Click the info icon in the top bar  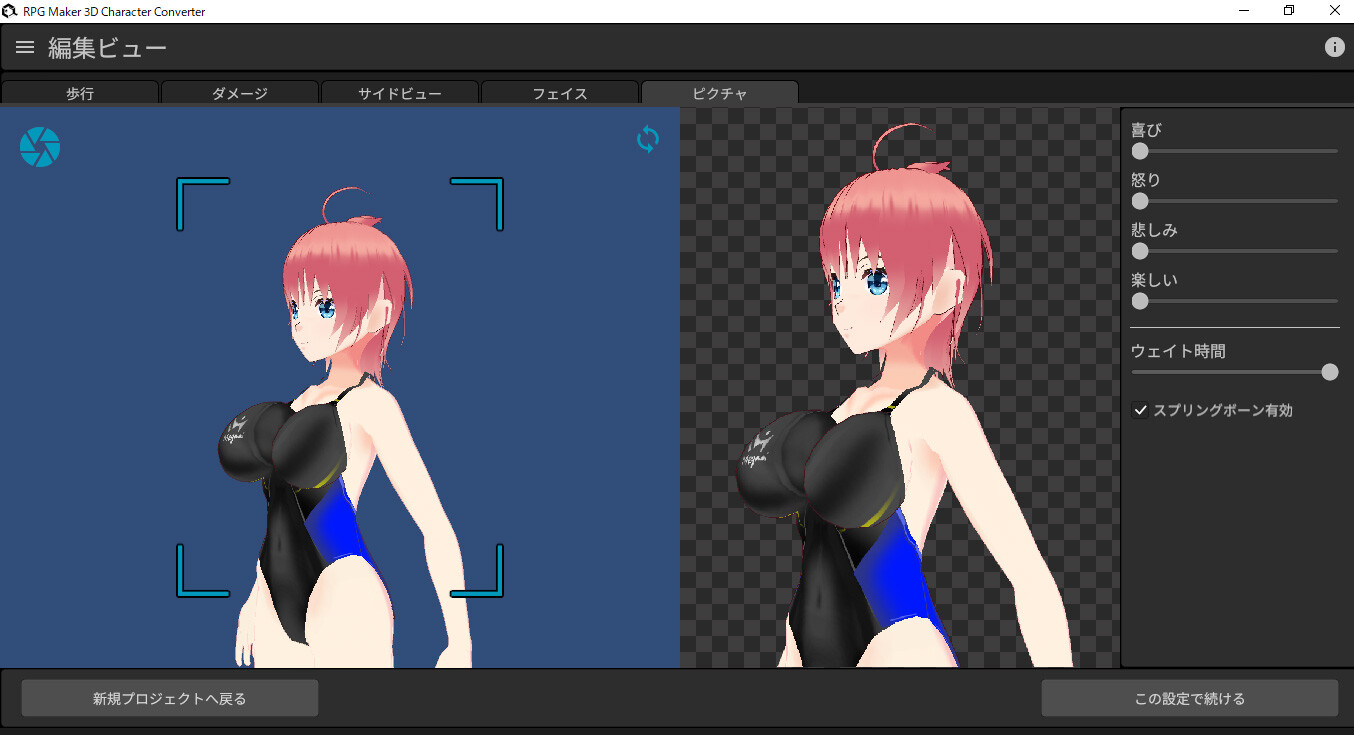[1335, 46]
